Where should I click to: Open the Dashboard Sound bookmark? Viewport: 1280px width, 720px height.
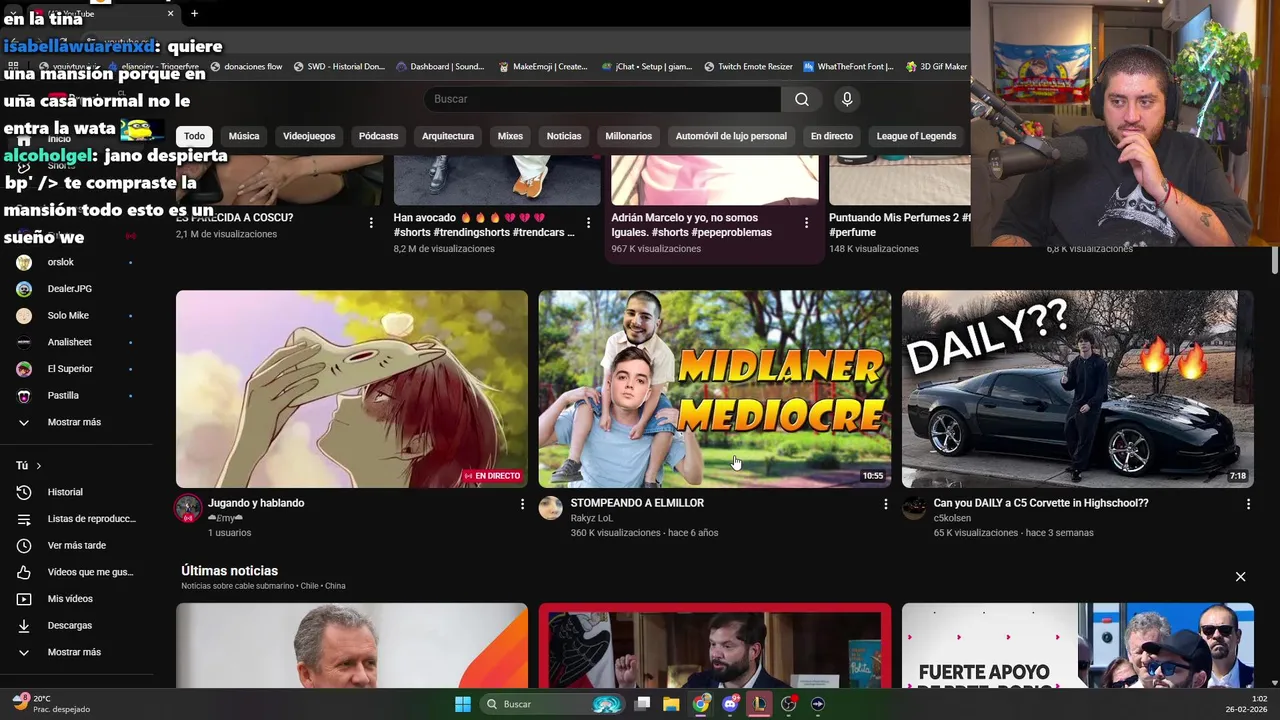(x=440, y=67)
